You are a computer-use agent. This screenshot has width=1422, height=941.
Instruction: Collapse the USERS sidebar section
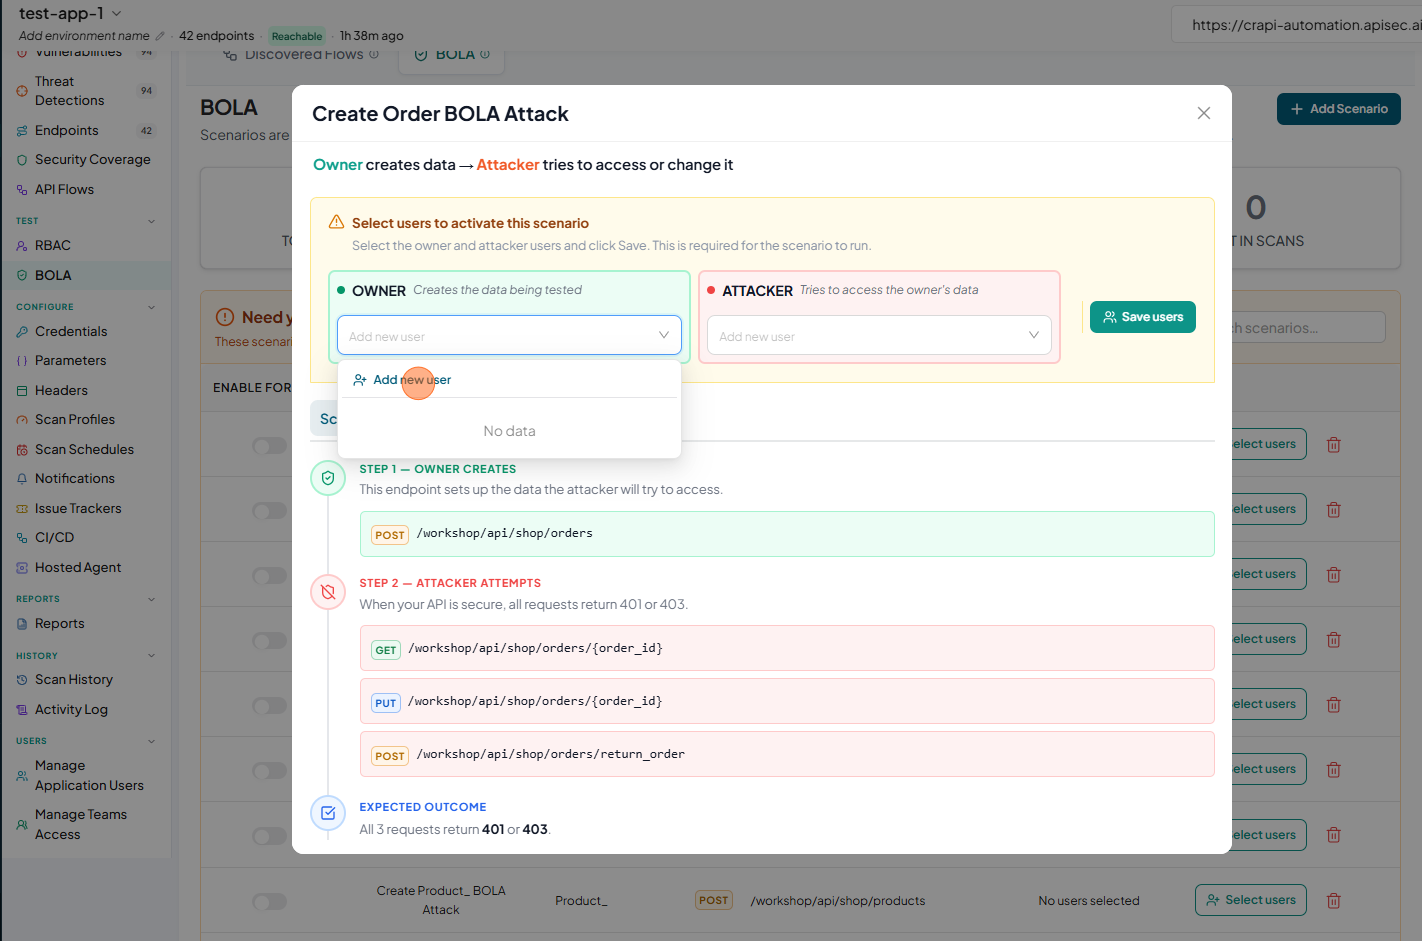tap(152, 741)
